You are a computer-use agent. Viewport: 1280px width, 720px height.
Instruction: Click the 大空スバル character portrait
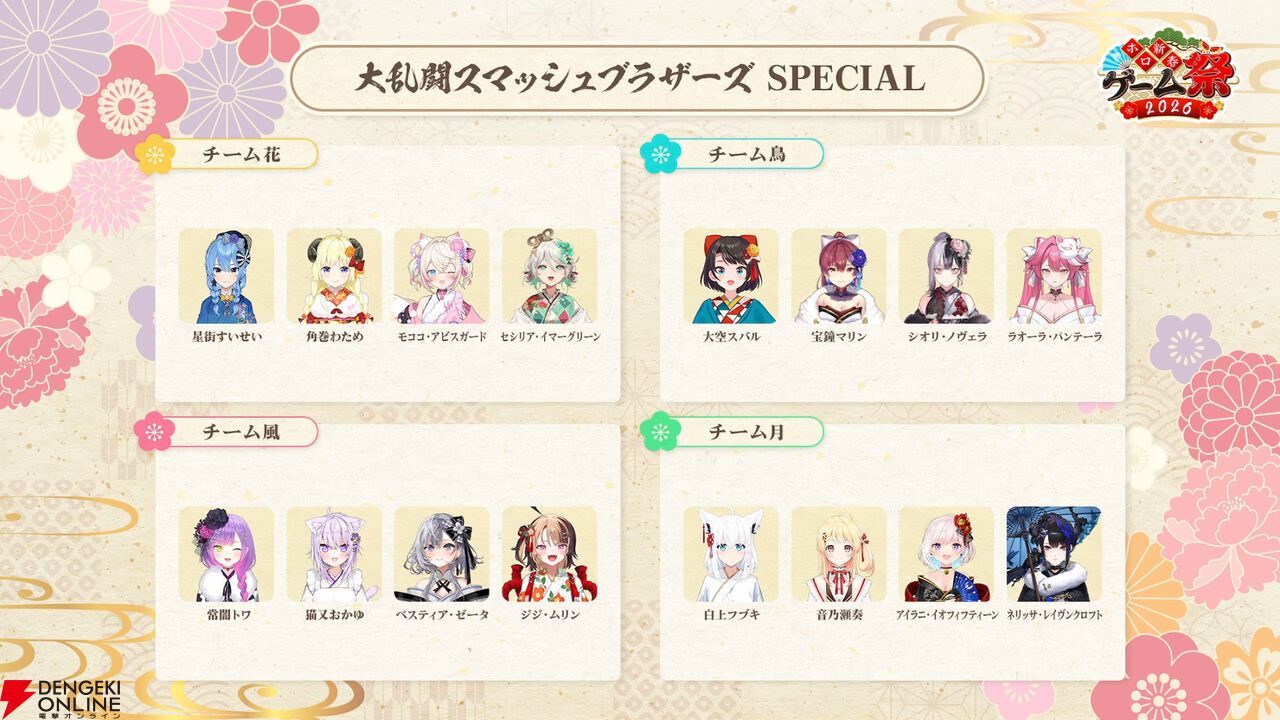click(731, 276)
